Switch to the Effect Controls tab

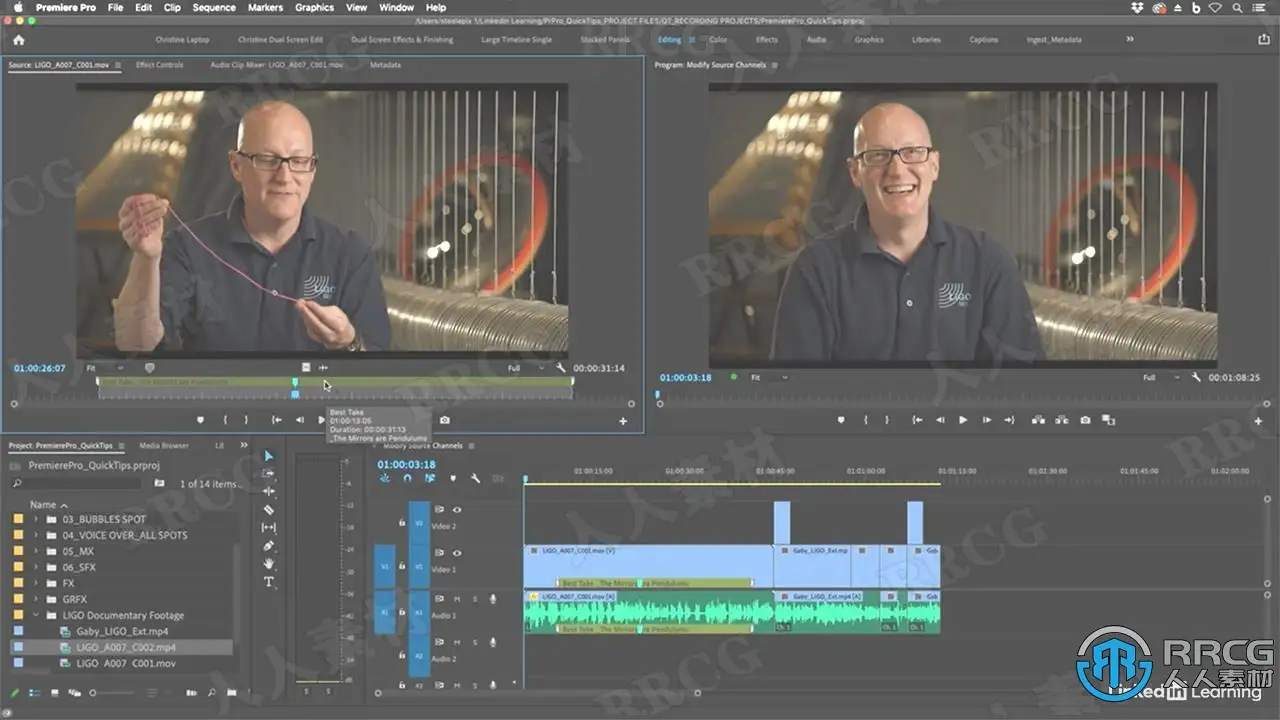[x=159, y=65]
